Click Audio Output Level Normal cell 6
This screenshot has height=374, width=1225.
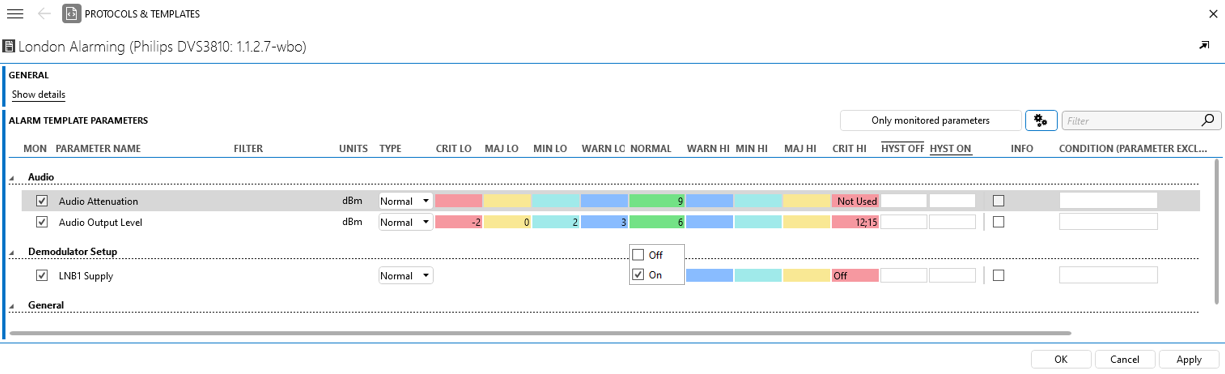pos(657,222)
